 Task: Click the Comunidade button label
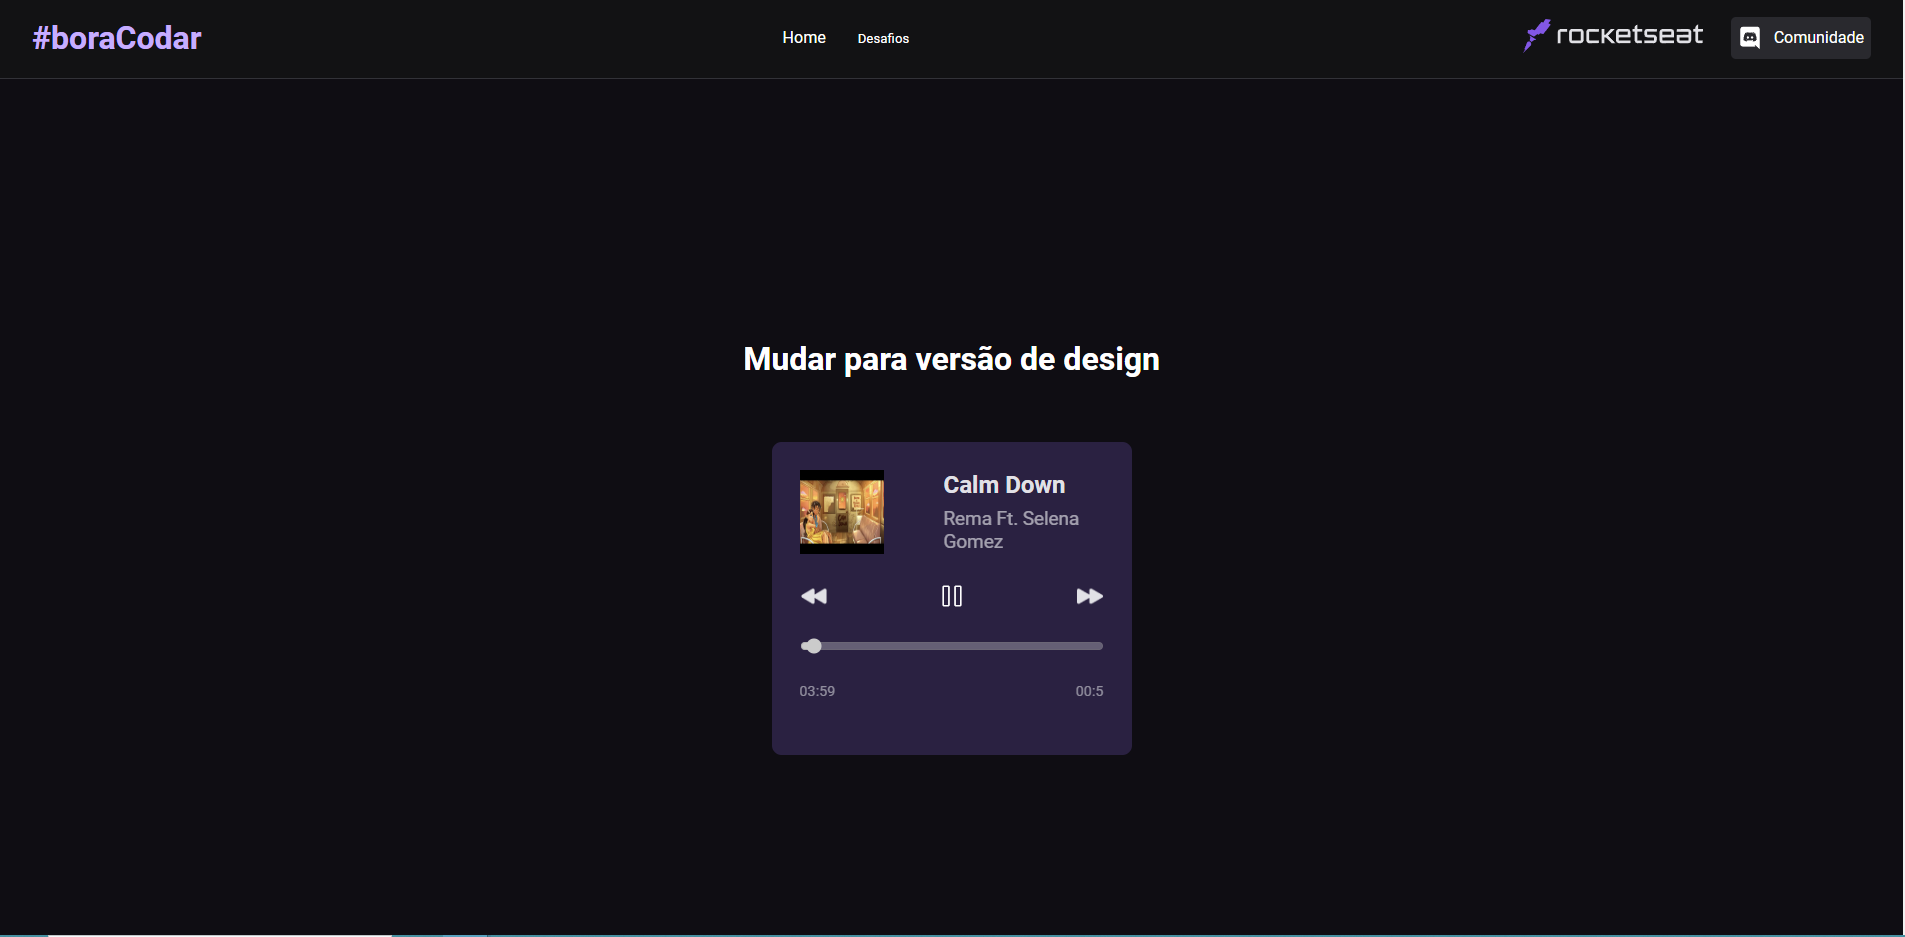[x=1818, y=37]
